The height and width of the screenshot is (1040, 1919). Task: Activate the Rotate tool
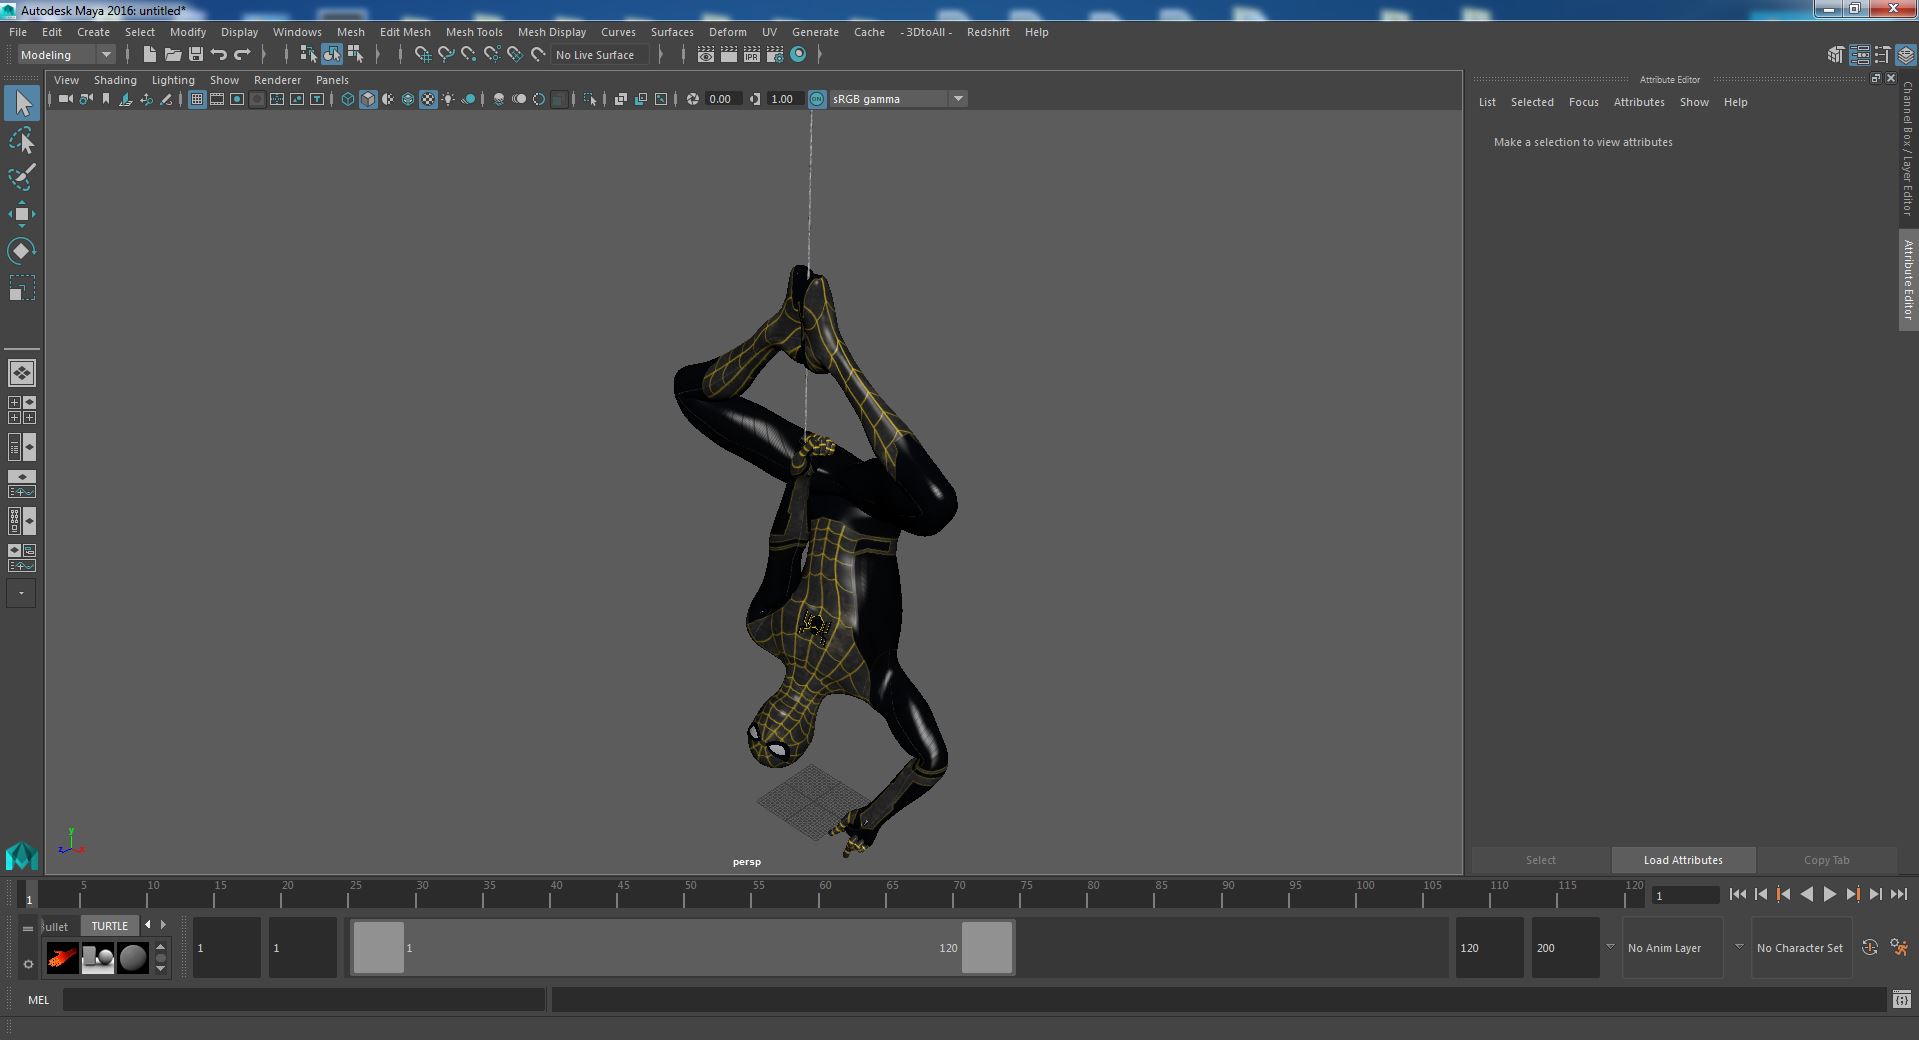tap(22, 250)
